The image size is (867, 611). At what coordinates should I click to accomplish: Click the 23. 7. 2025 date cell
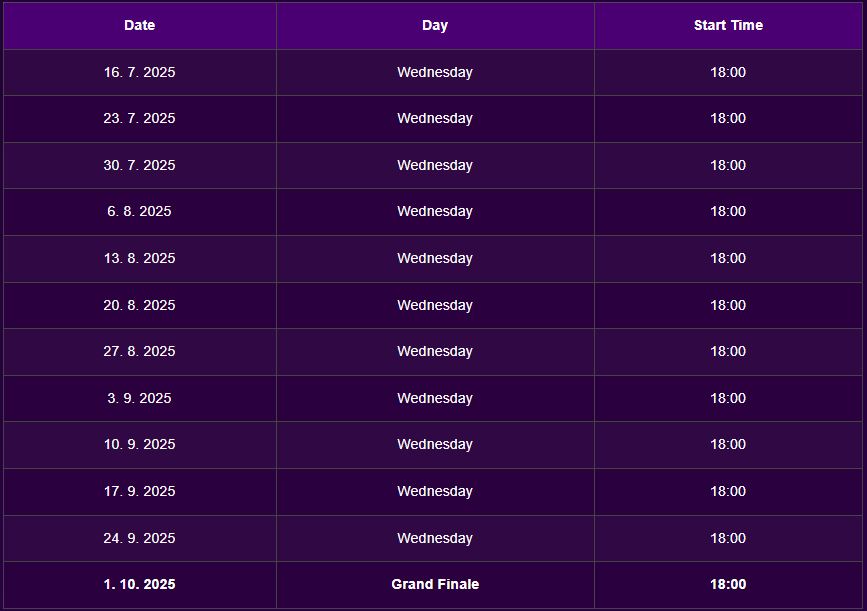tap(140, 118)
